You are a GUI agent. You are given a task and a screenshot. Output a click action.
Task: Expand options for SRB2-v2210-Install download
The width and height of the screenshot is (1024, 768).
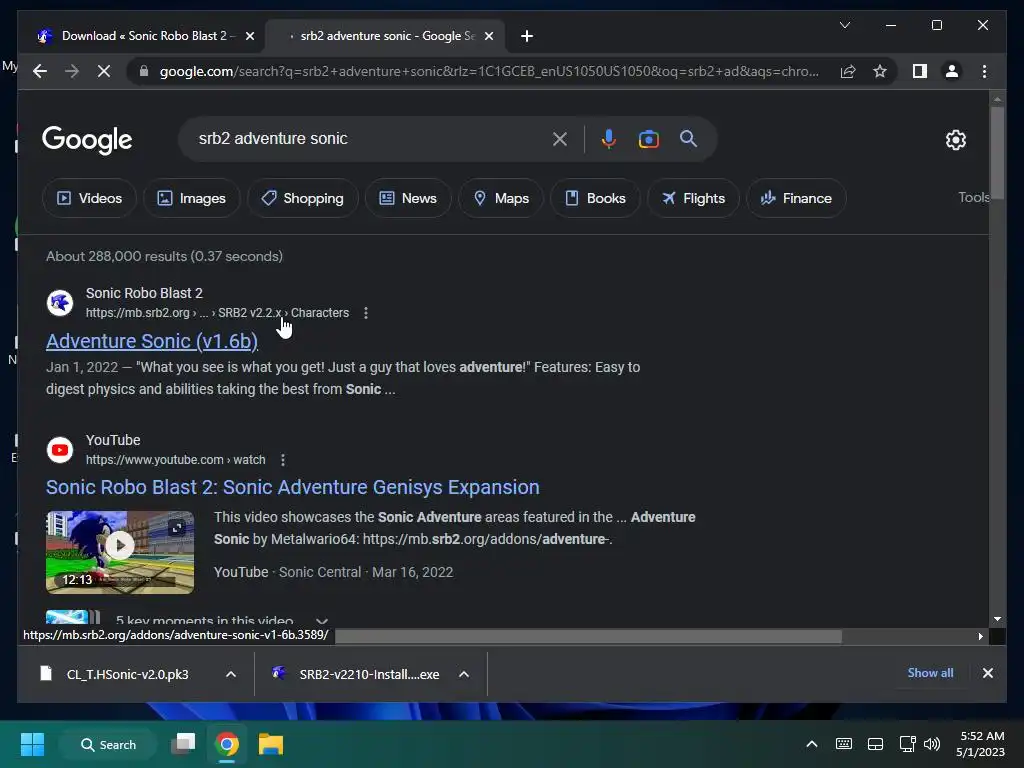click(464, 674)
